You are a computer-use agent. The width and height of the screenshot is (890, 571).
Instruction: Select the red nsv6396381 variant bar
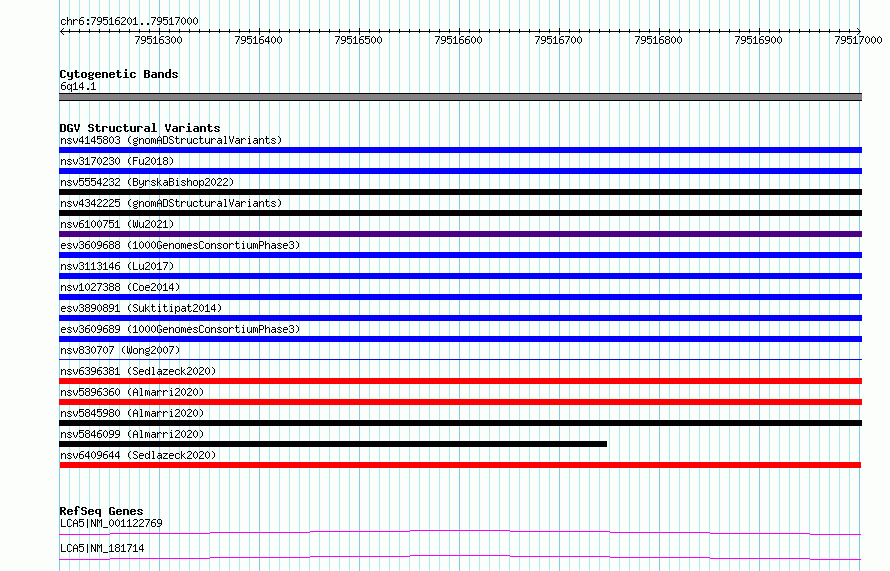(460, 381)
